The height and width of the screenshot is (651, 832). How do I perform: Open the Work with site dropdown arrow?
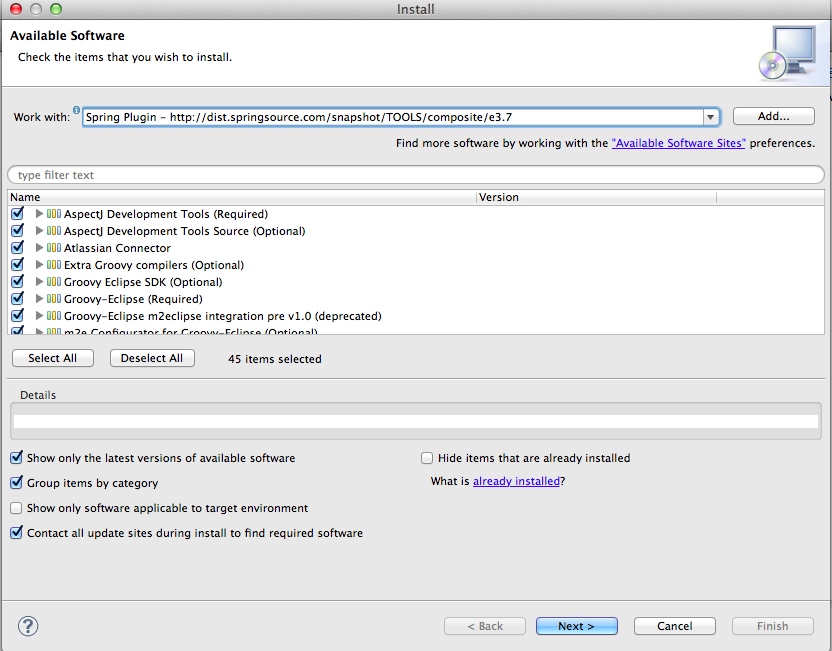coord(710,117)
